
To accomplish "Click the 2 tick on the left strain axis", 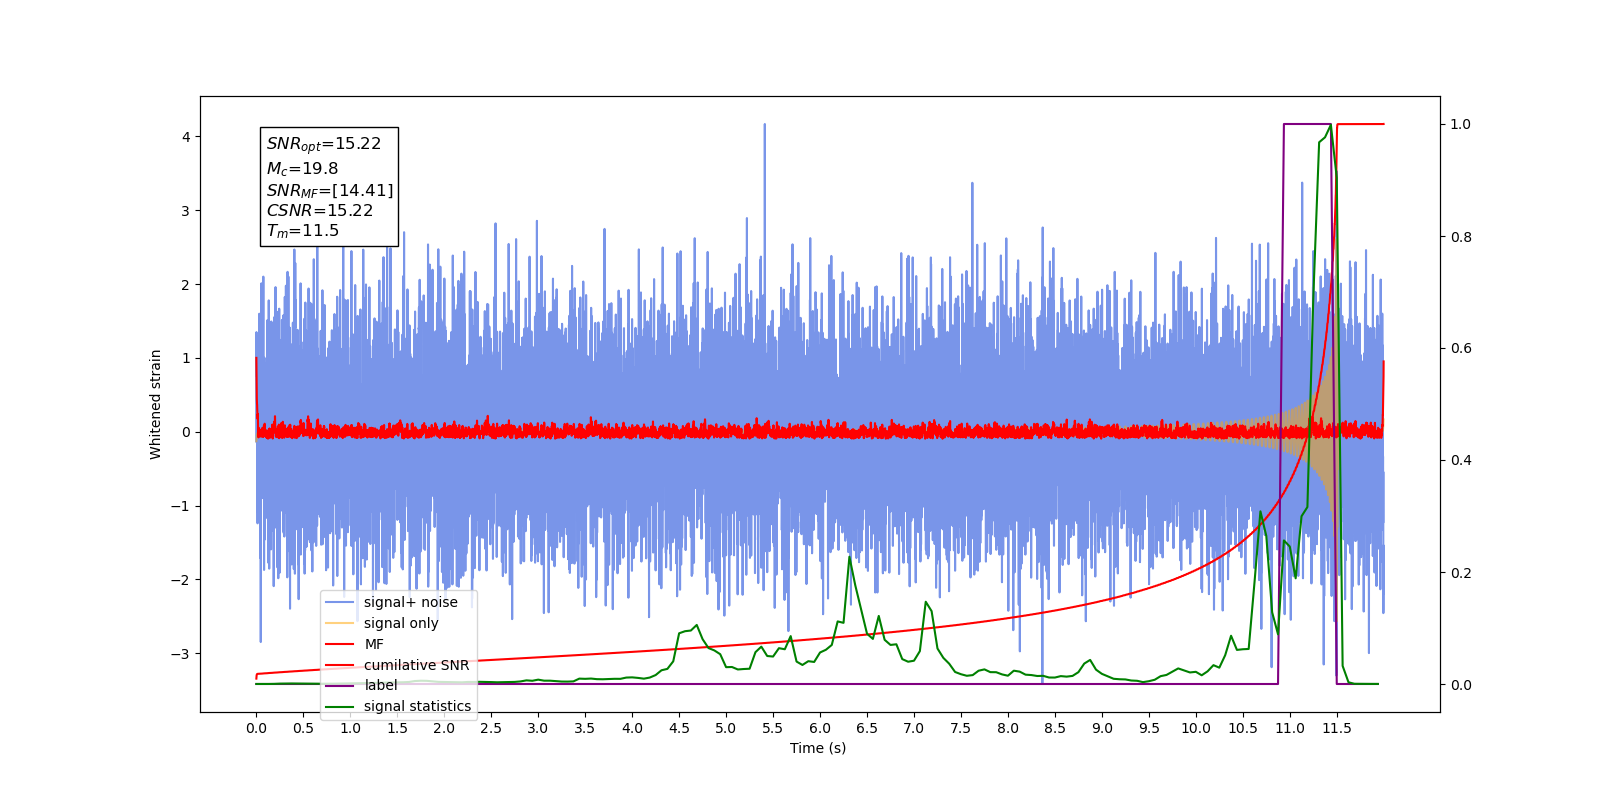I will tap(186, 285).
